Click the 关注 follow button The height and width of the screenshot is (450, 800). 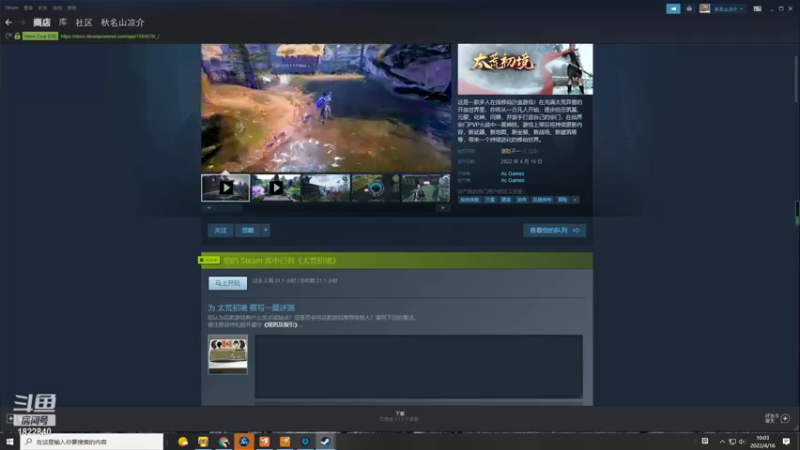[x=220, y=231]
